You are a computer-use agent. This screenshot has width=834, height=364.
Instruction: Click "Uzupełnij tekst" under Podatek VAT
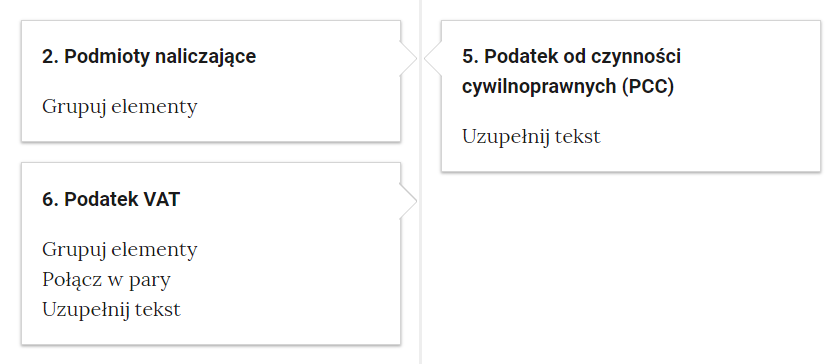pyautogui.click(x=111, y=309)
